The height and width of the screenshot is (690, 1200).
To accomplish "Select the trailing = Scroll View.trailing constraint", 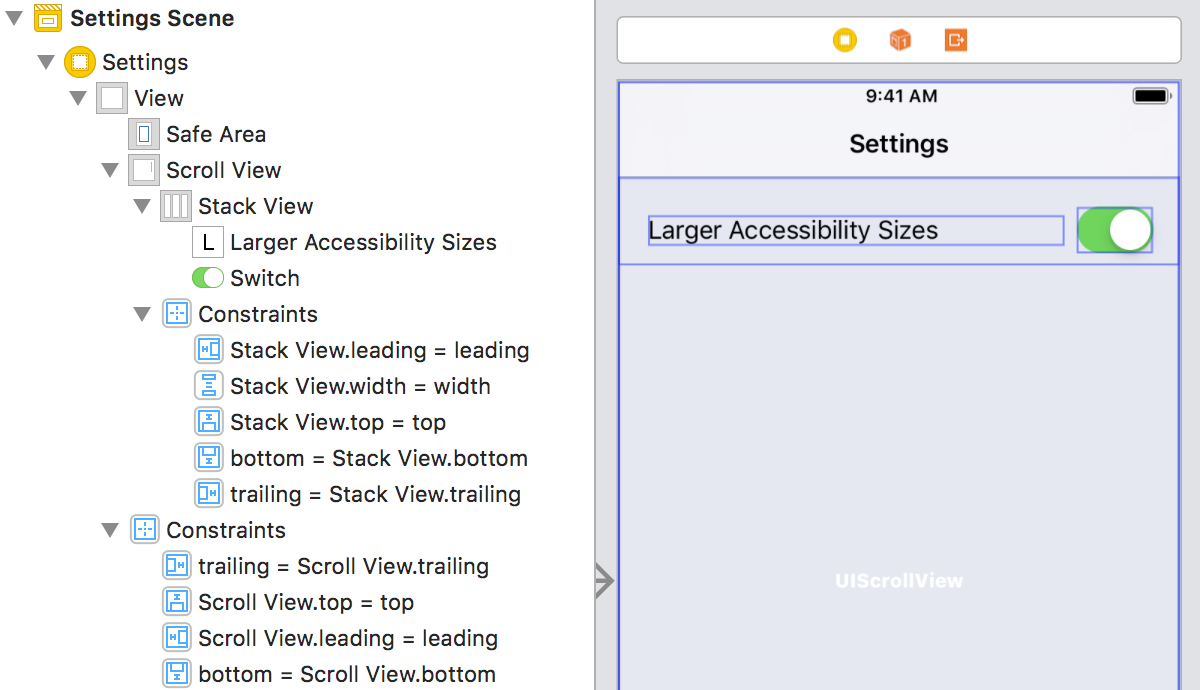I will (x=344, y=565).
